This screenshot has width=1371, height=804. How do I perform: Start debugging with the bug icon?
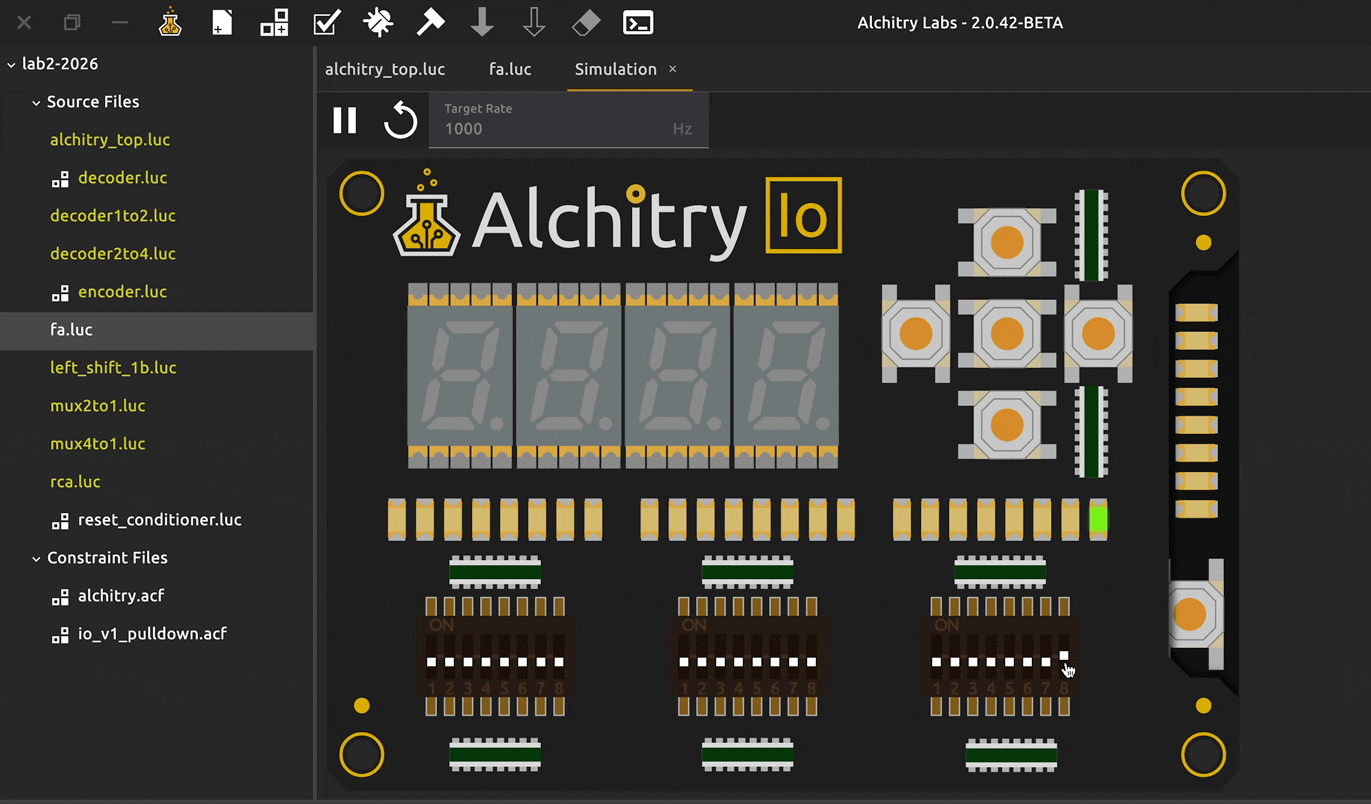coord(378,23)
